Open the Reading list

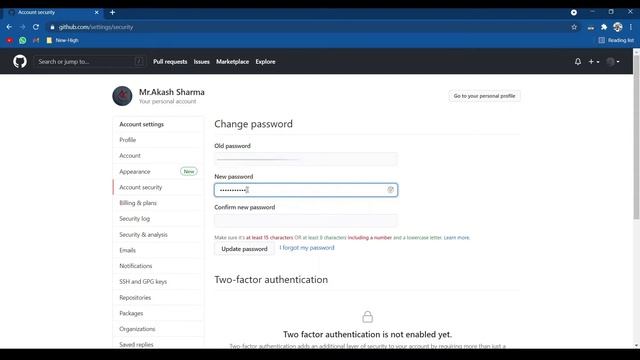coord(616,40)
